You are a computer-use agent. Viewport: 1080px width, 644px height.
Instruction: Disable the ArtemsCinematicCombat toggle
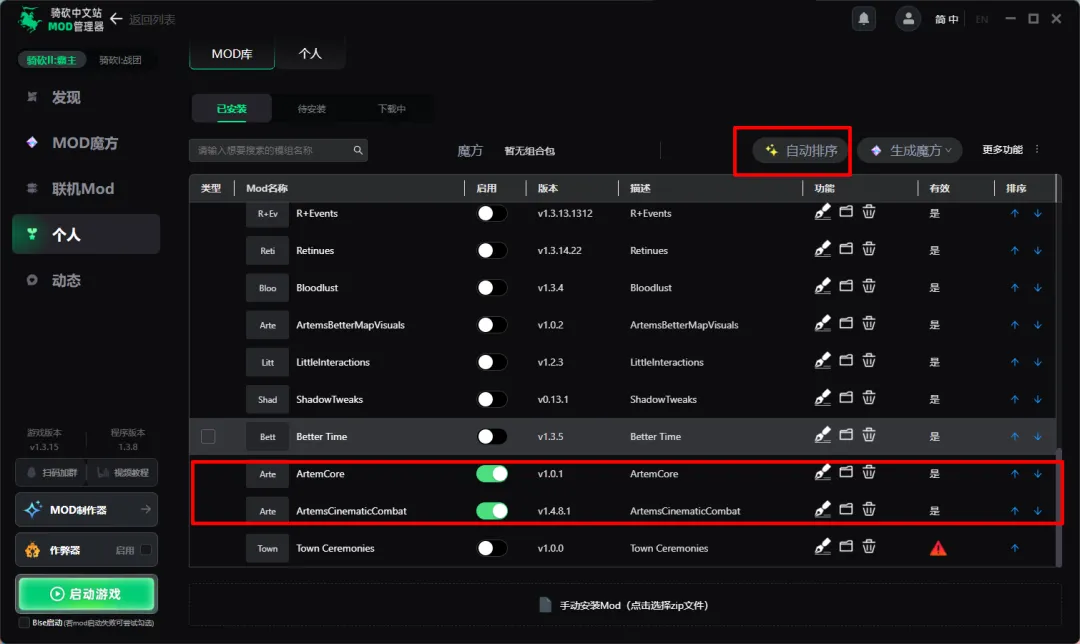coord(492,511)
